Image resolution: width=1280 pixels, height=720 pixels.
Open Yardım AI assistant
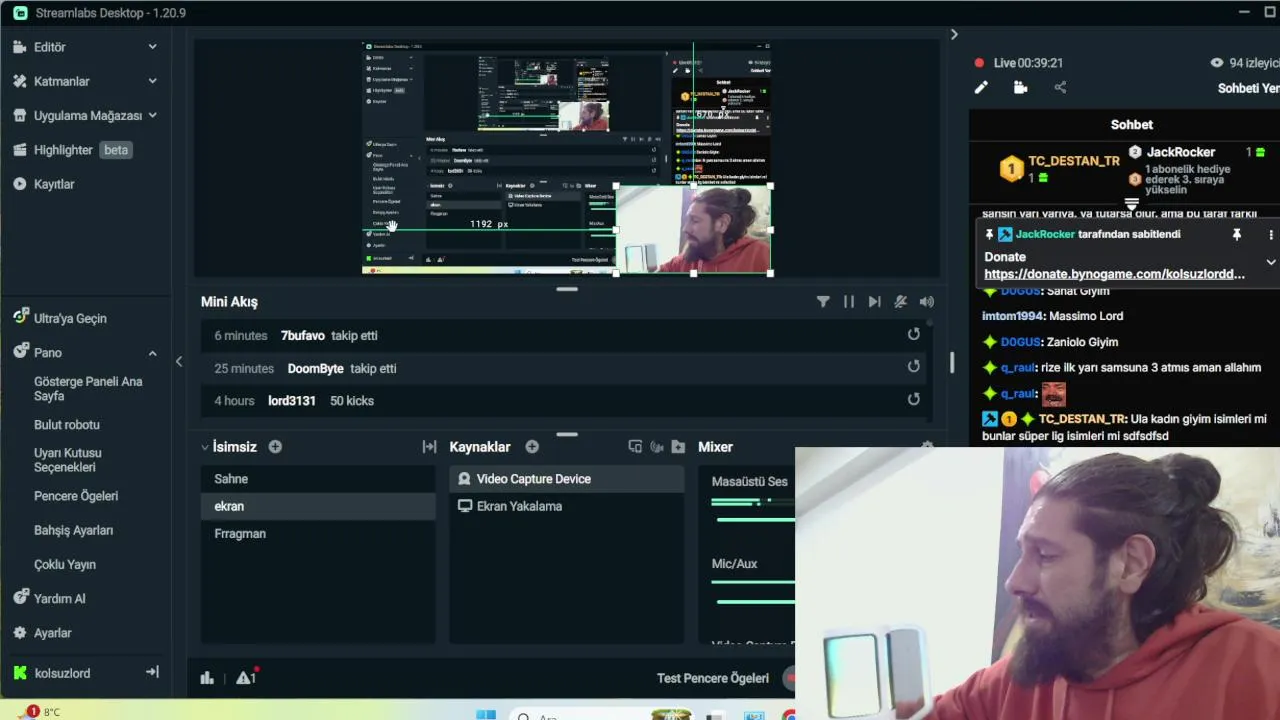(59, 598)
